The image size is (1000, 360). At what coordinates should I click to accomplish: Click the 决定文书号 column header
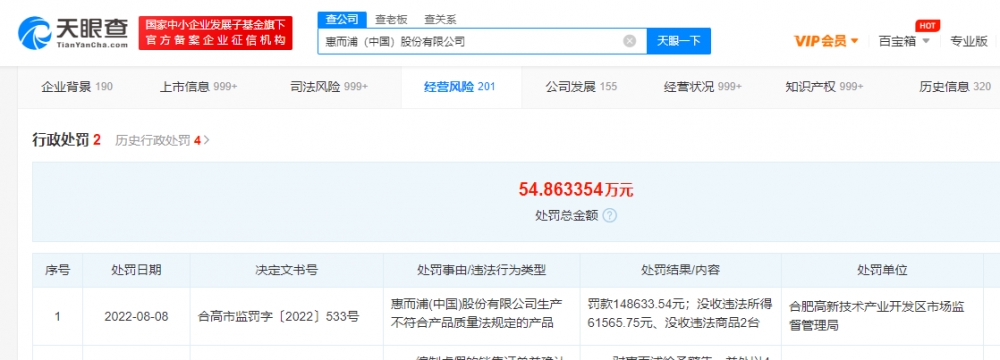286,270
